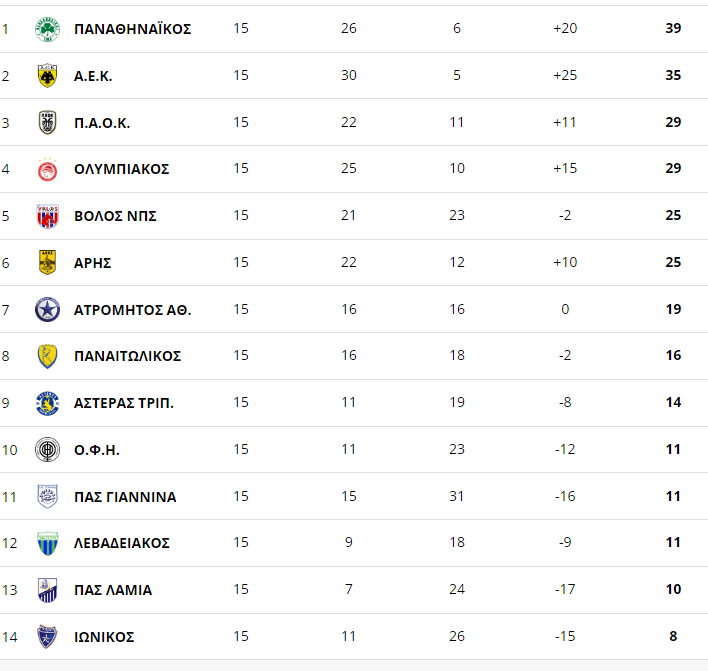Click the ΙΩΝΙΚΟΣ team name

point(104,637)
